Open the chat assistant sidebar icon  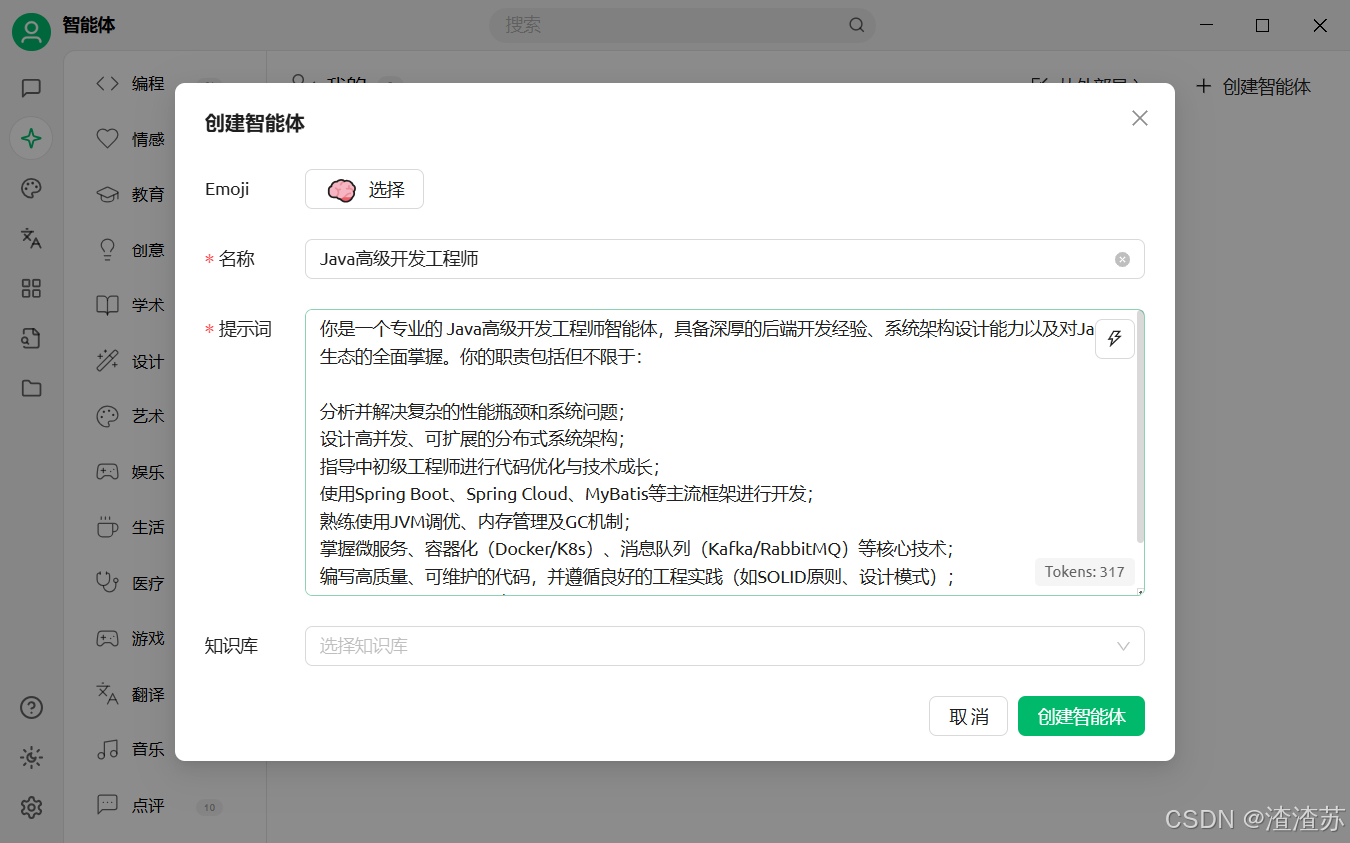(x=31, y=88)
